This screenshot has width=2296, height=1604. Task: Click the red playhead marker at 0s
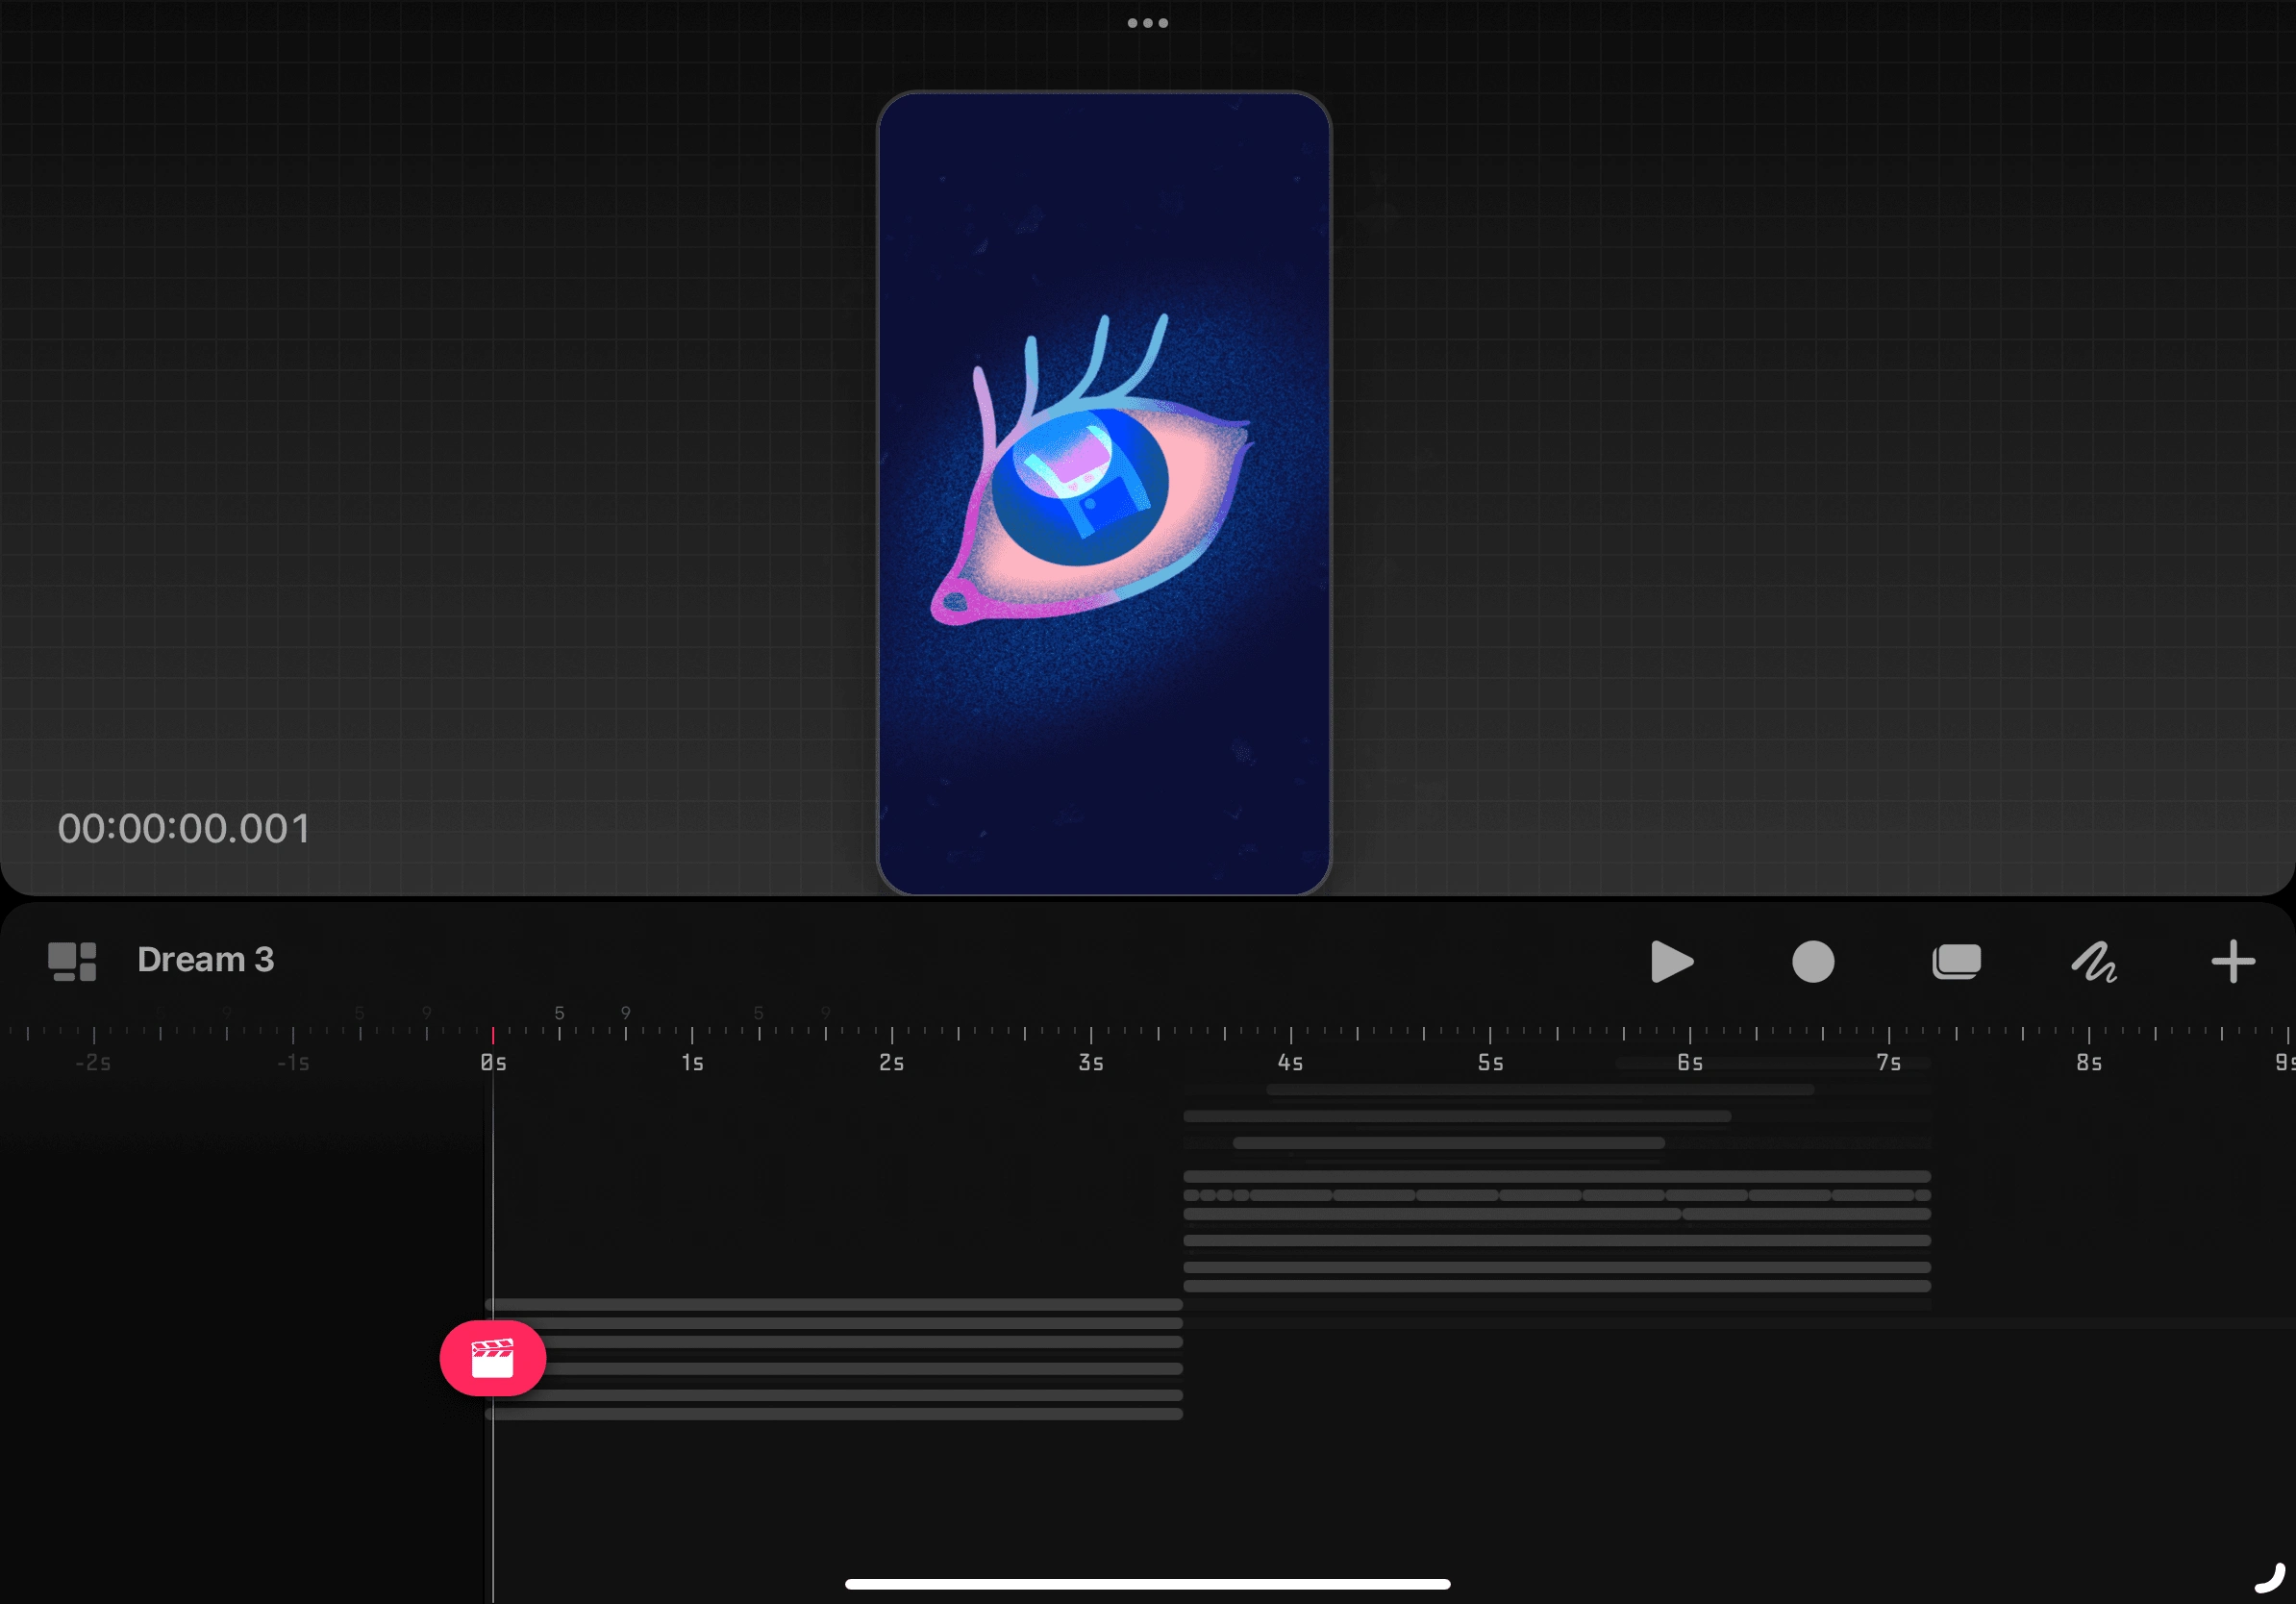pyautogui.click(x=492, y=1034)
